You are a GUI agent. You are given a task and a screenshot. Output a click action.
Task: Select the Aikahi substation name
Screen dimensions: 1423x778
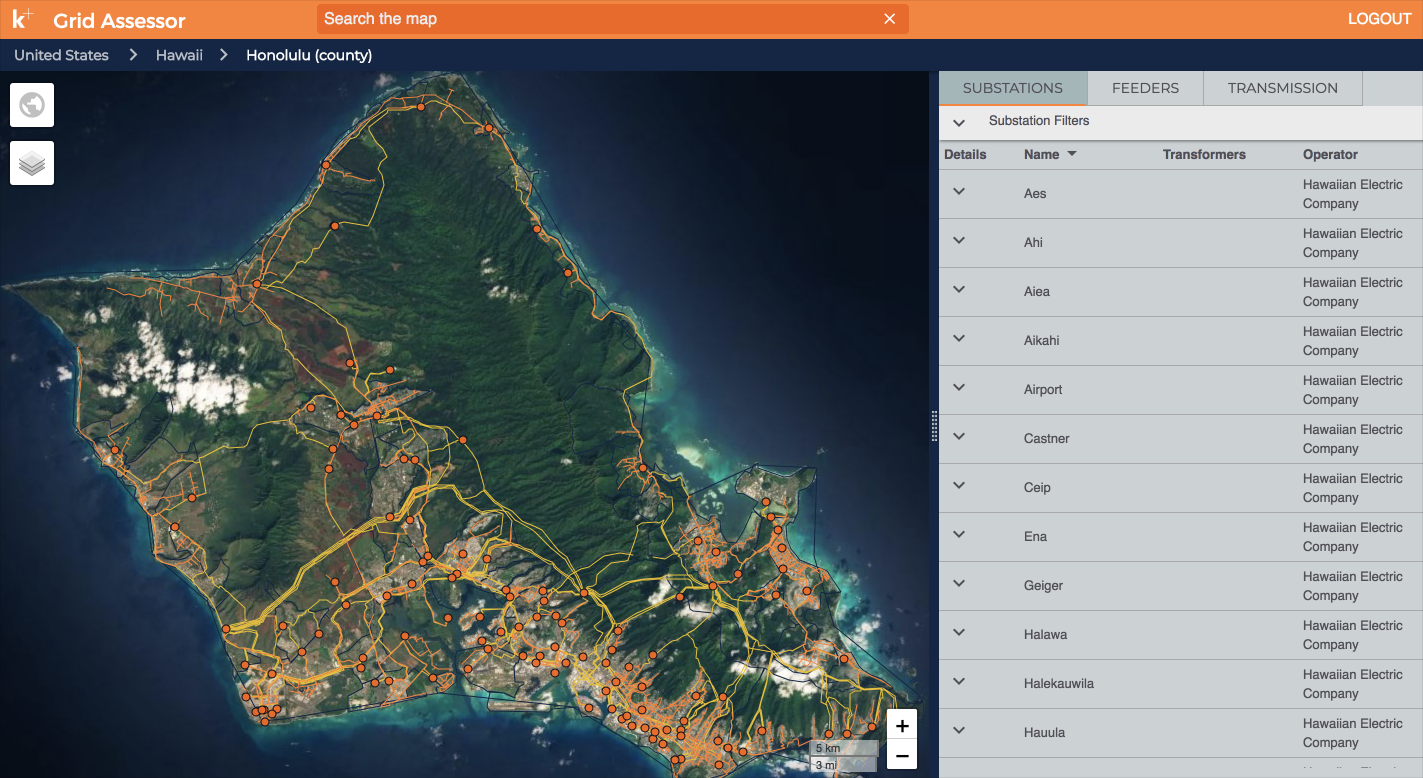coord(1041,341)
